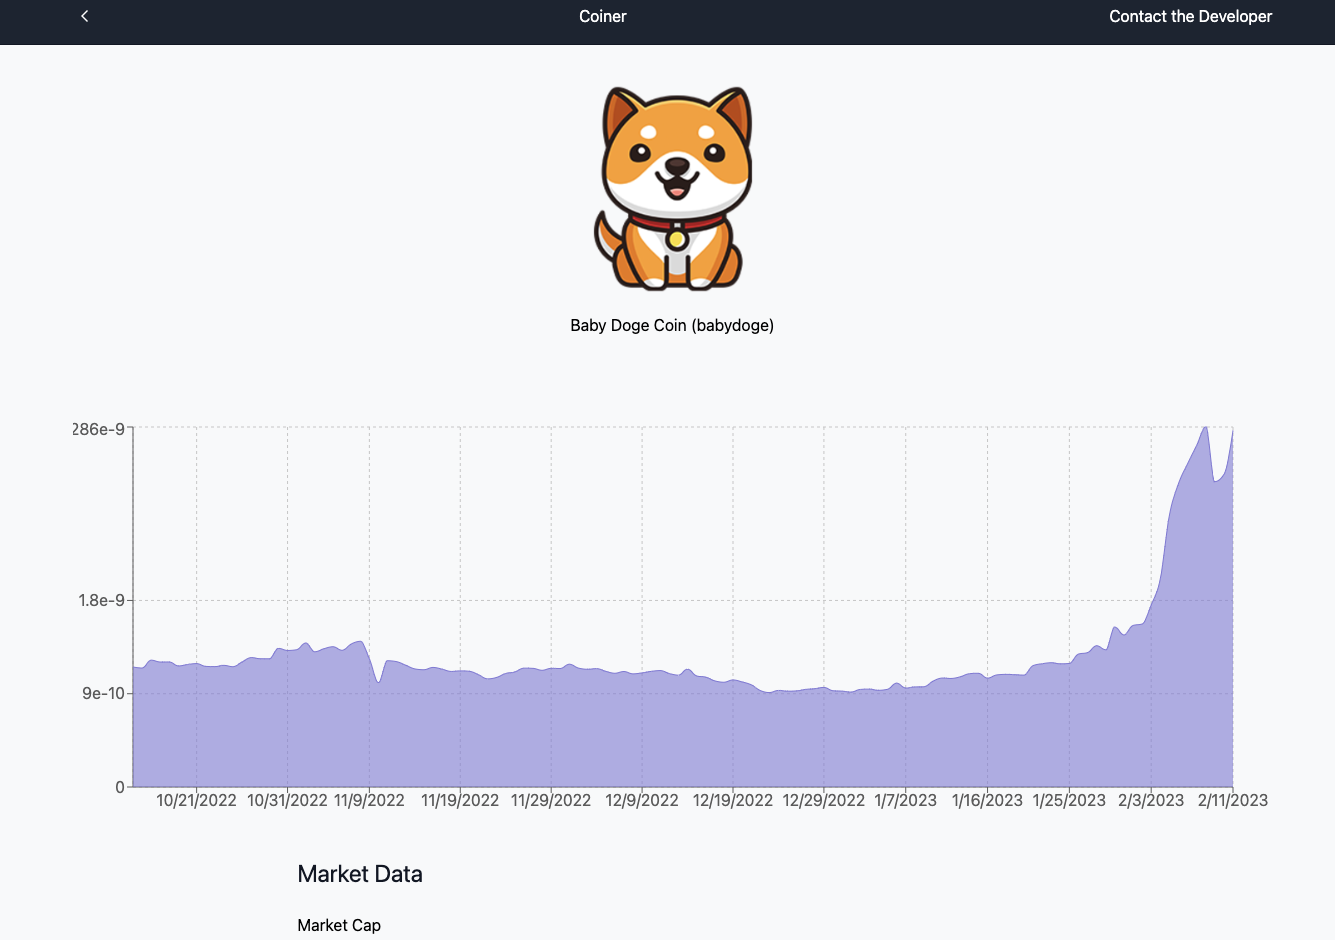Click the 11/19/2022 x-axis date label
Screen dimensions: 1335x940
[460, 800]
